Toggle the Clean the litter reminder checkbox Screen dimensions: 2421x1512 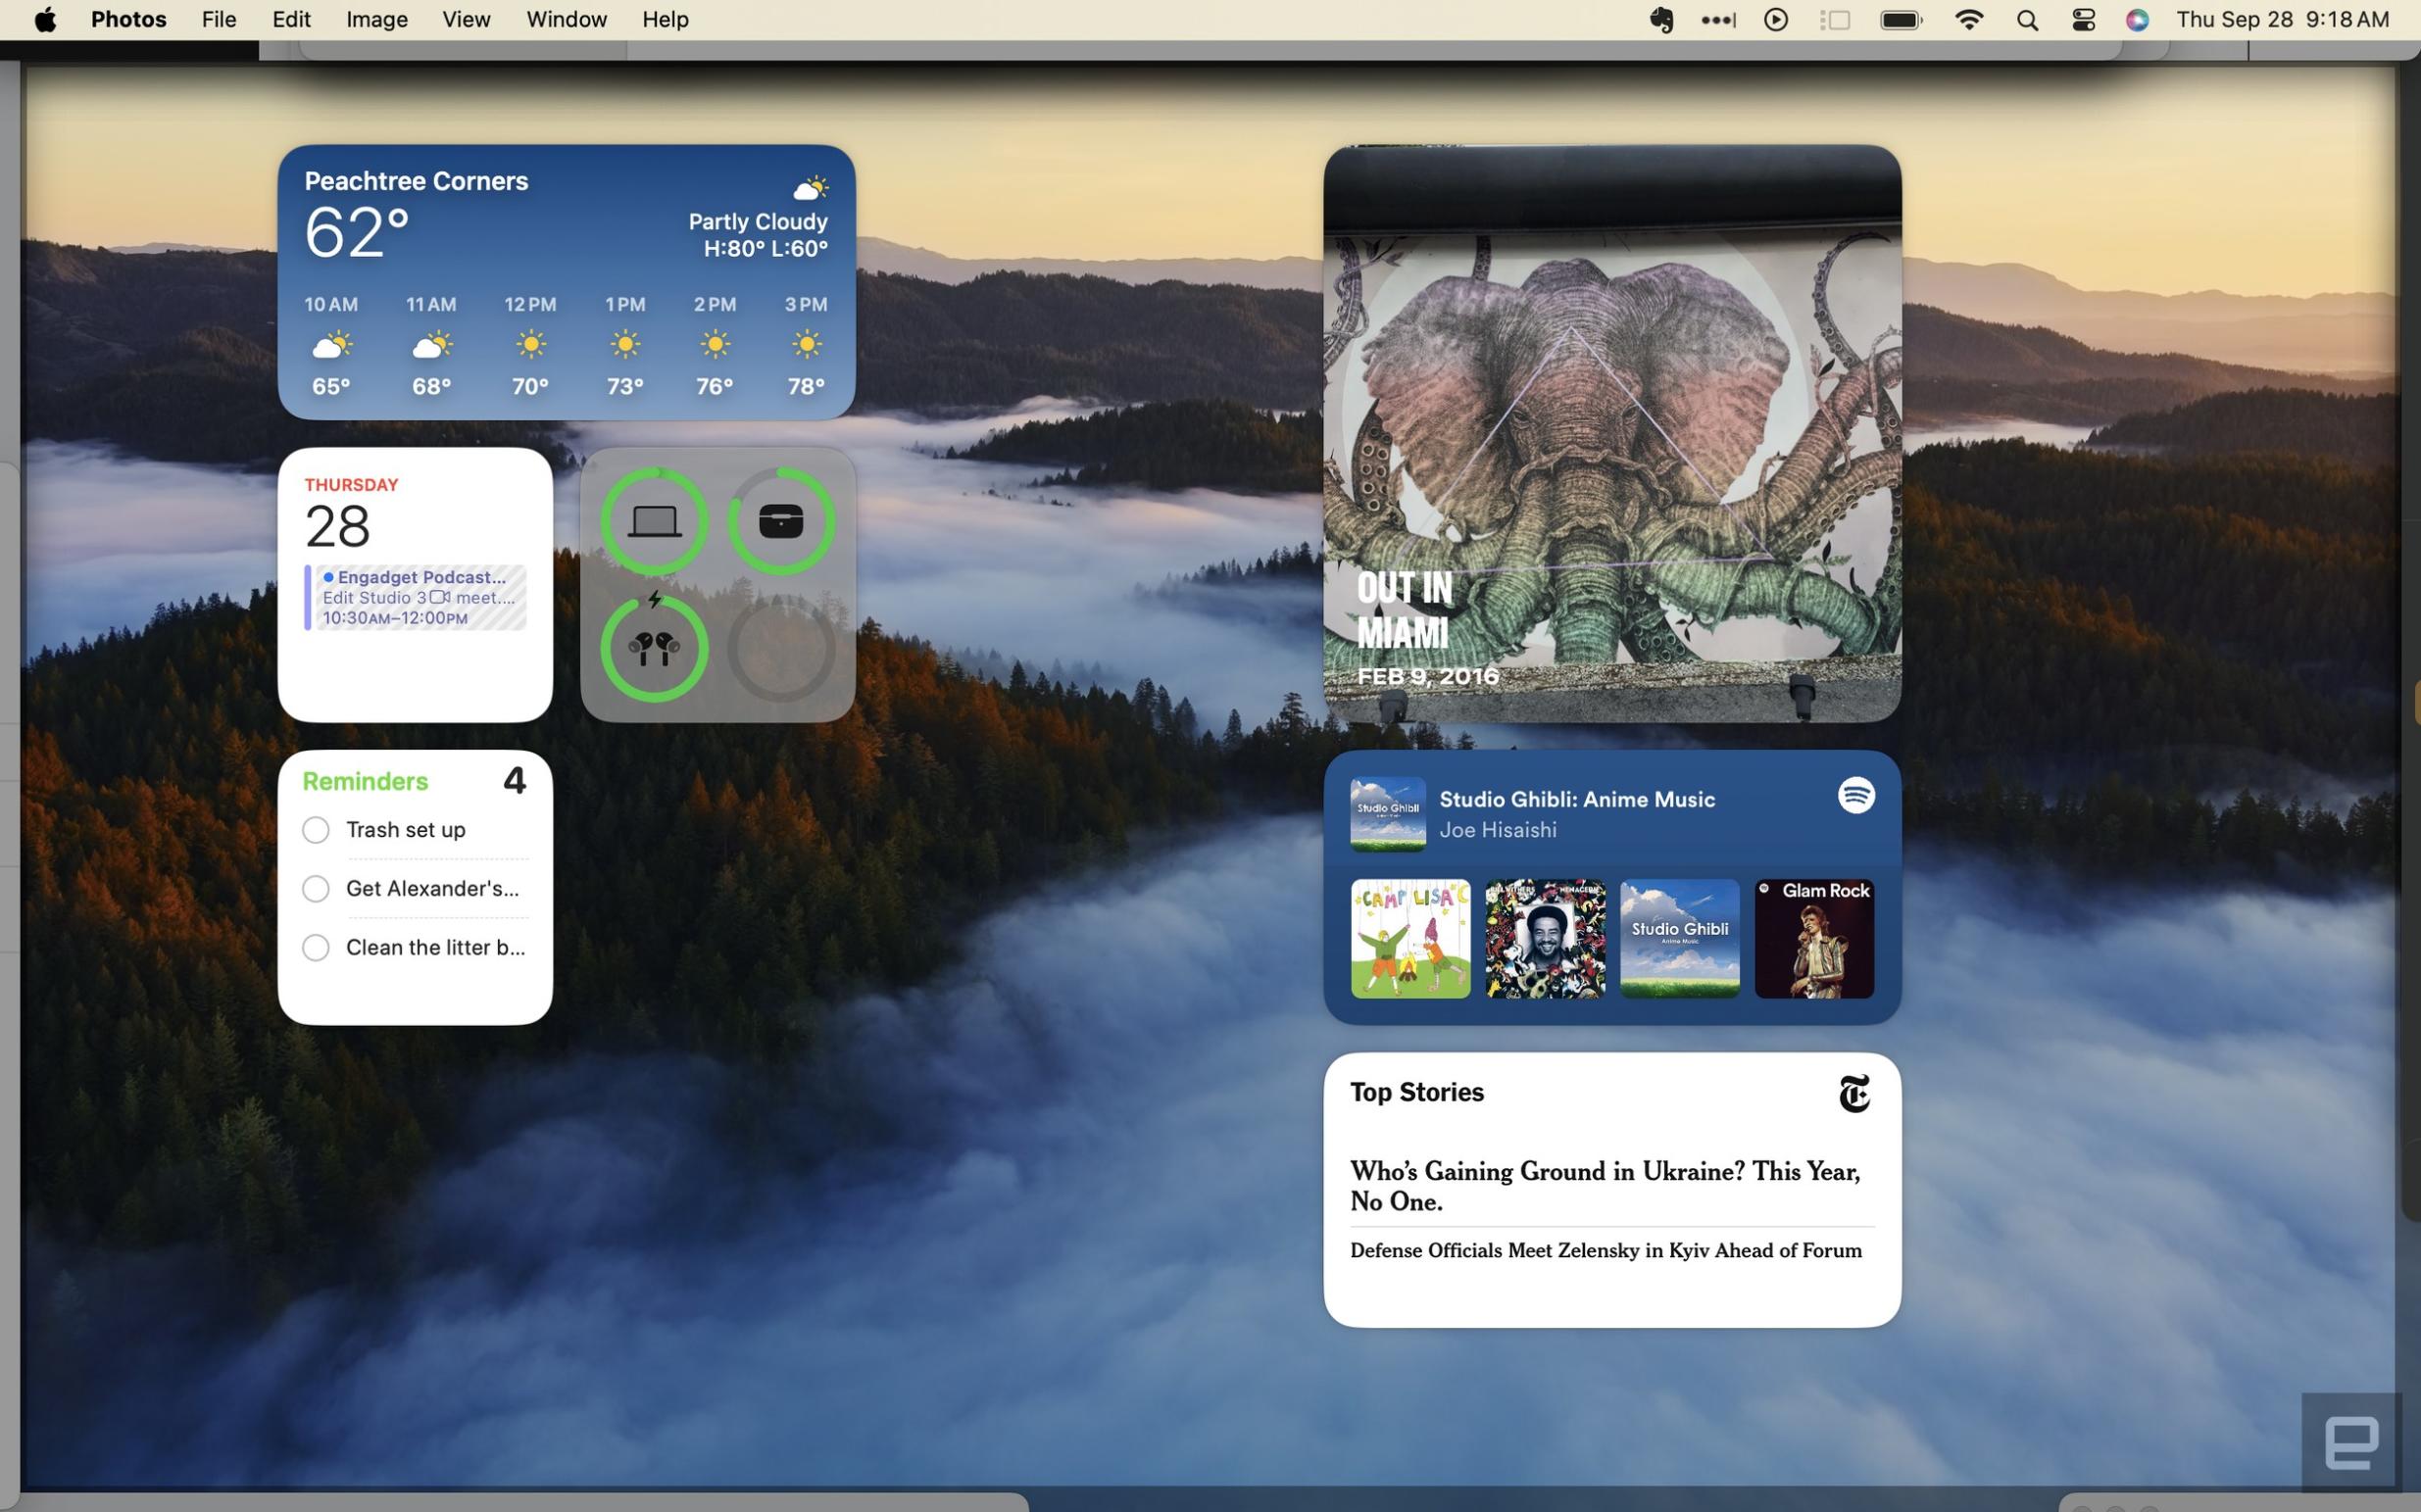pyautogui.click(x=316, y=948)
